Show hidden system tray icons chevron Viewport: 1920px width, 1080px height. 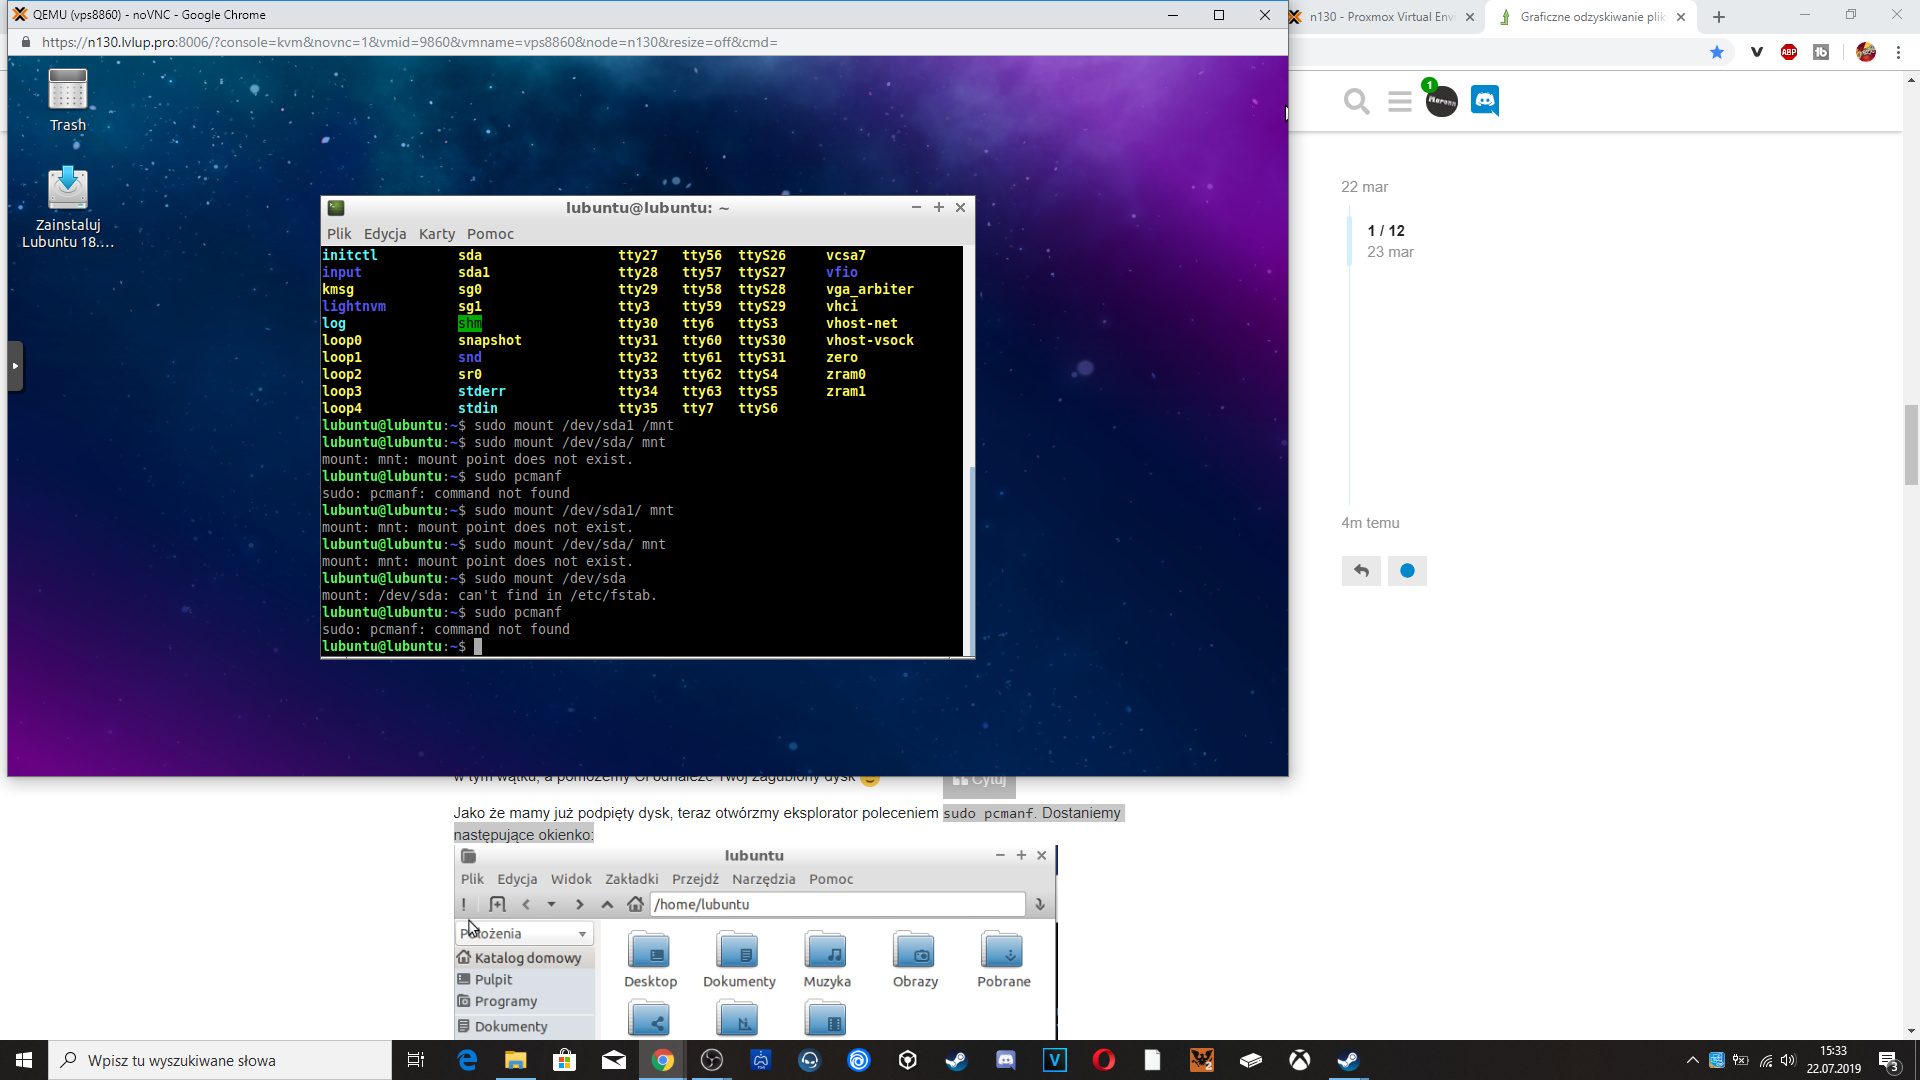click(x=1692, y=1060)
